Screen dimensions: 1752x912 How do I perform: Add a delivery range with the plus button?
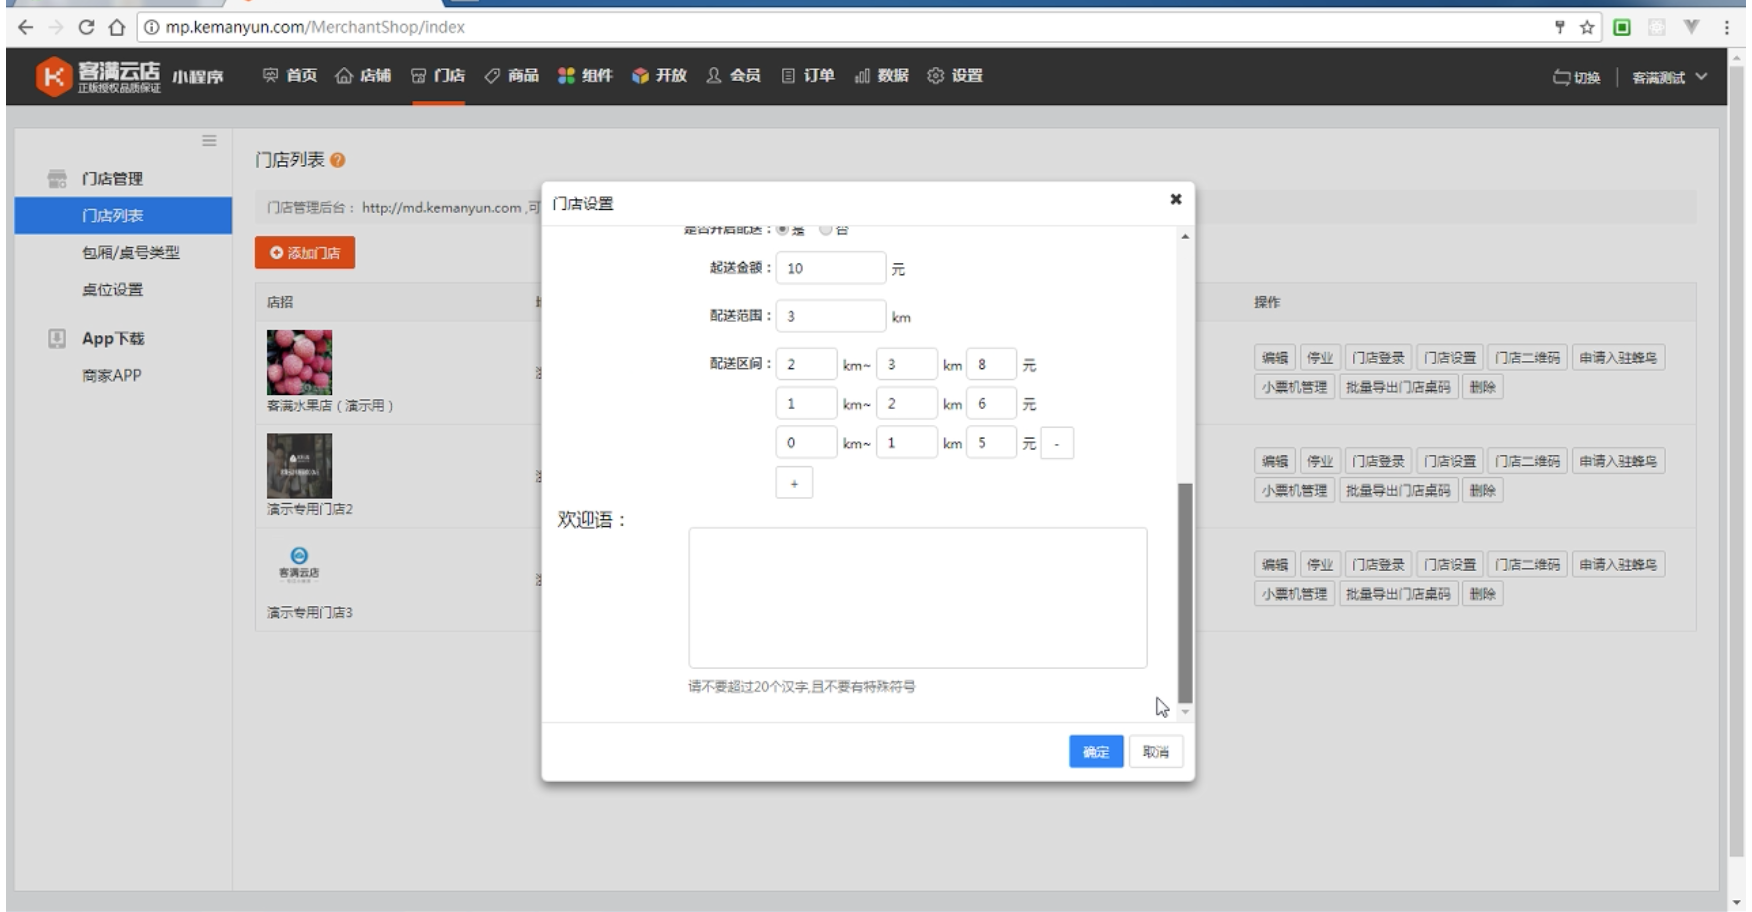pos(794,483)
